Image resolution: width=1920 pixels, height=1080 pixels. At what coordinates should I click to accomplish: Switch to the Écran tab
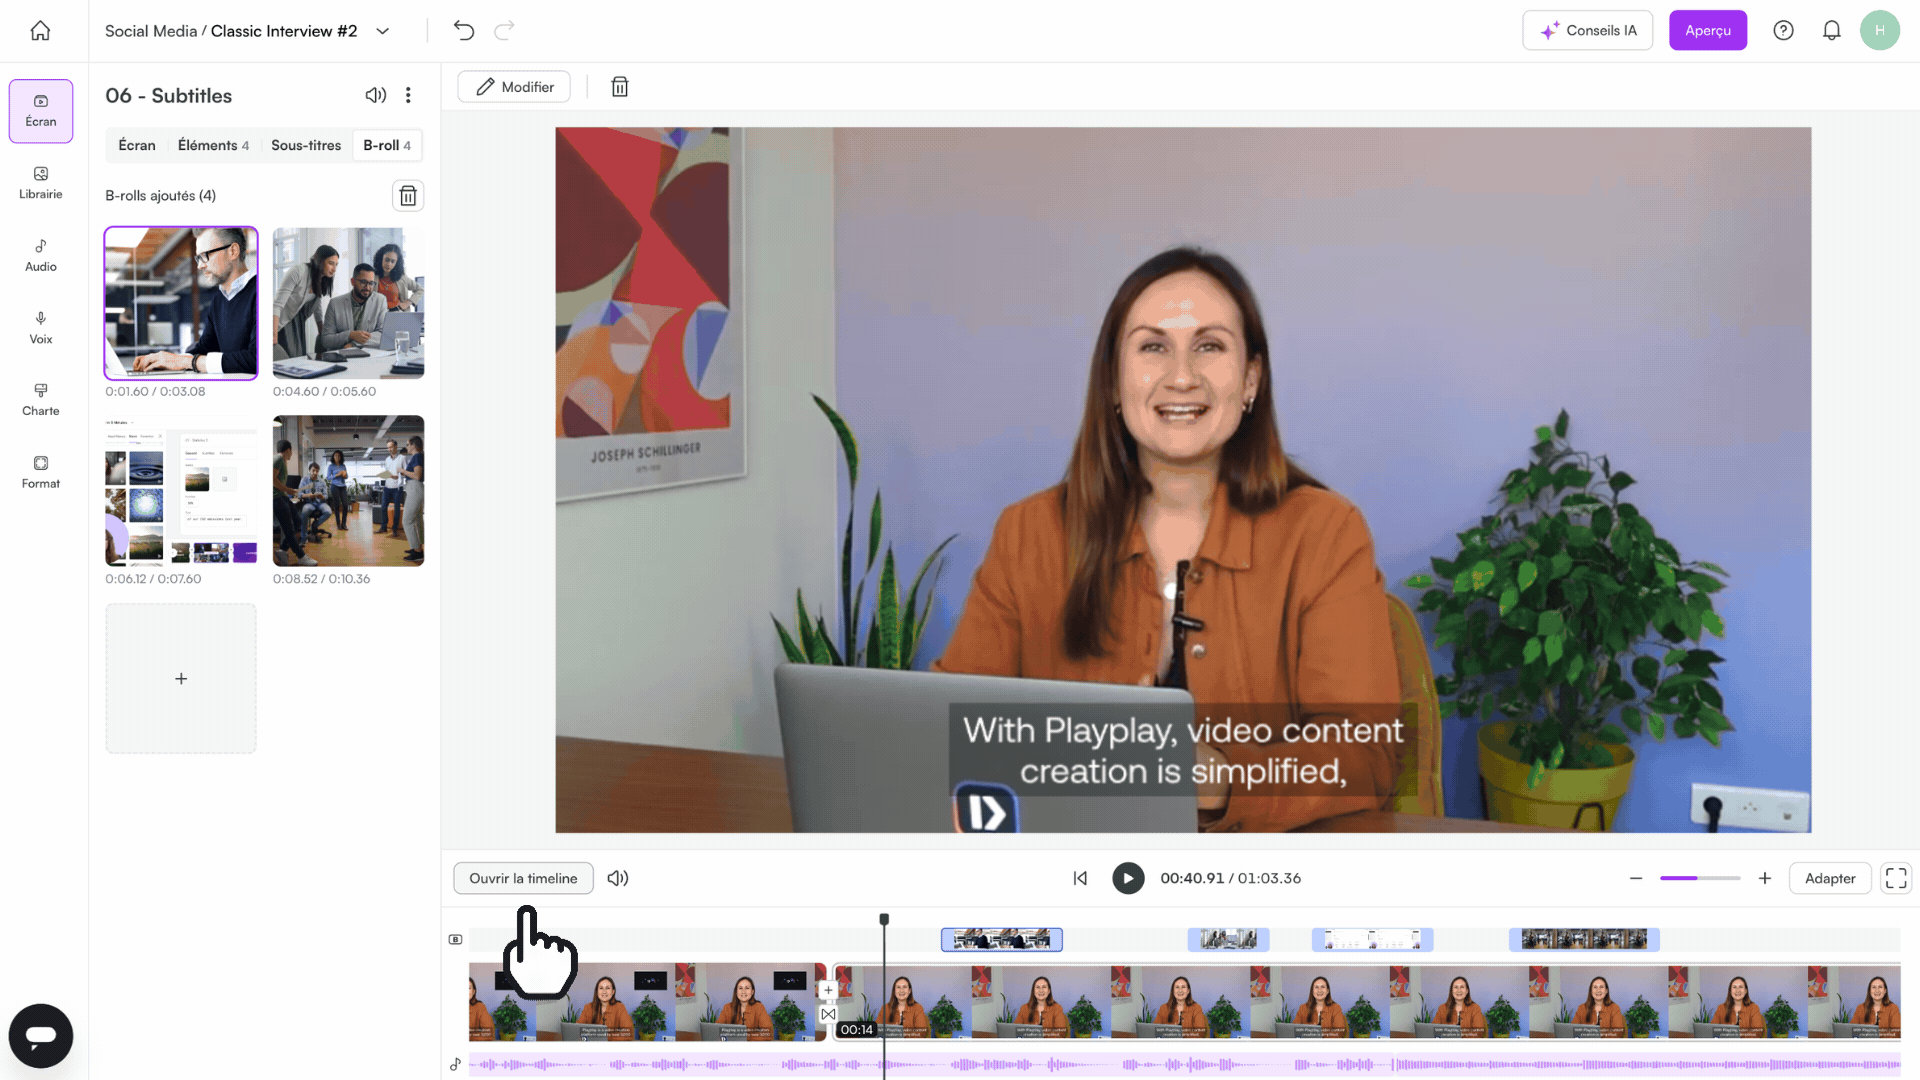[x=137, y=145]
